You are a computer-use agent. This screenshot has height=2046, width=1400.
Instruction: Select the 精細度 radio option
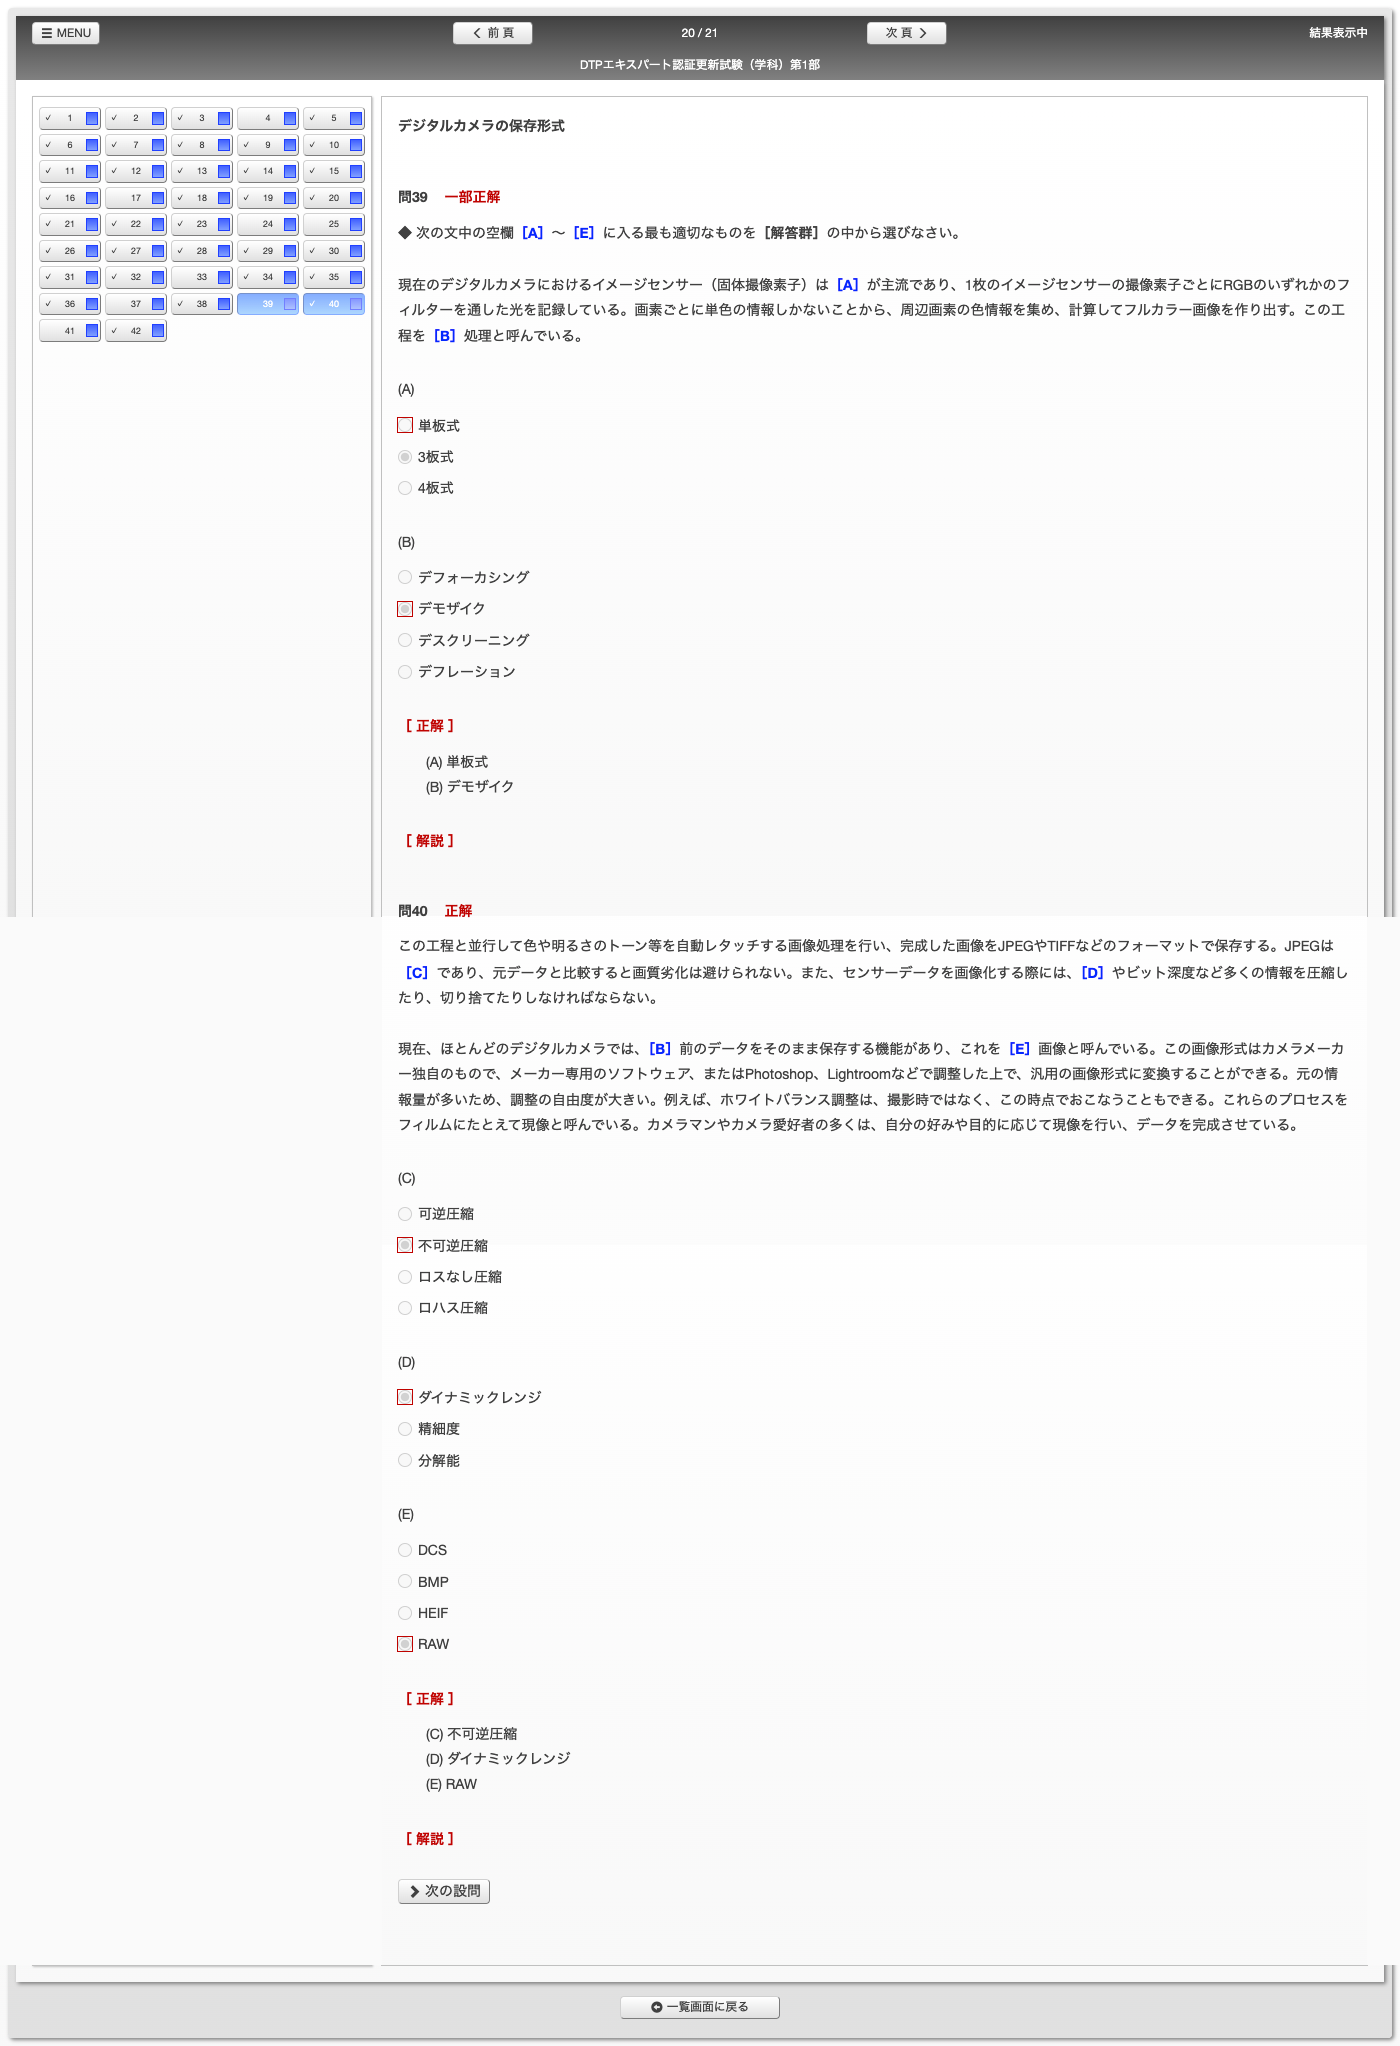tap(405, 1429)
